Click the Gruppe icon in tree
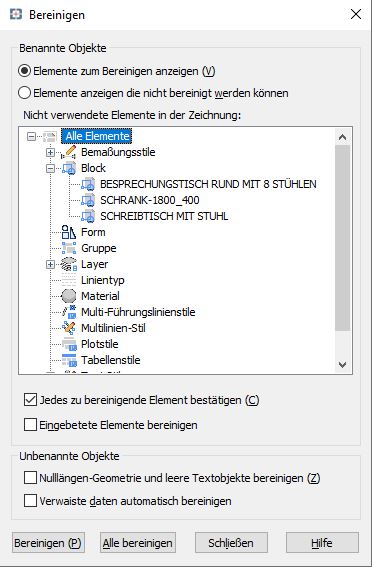This screenshot has width=372, height=567. (69, 248)
